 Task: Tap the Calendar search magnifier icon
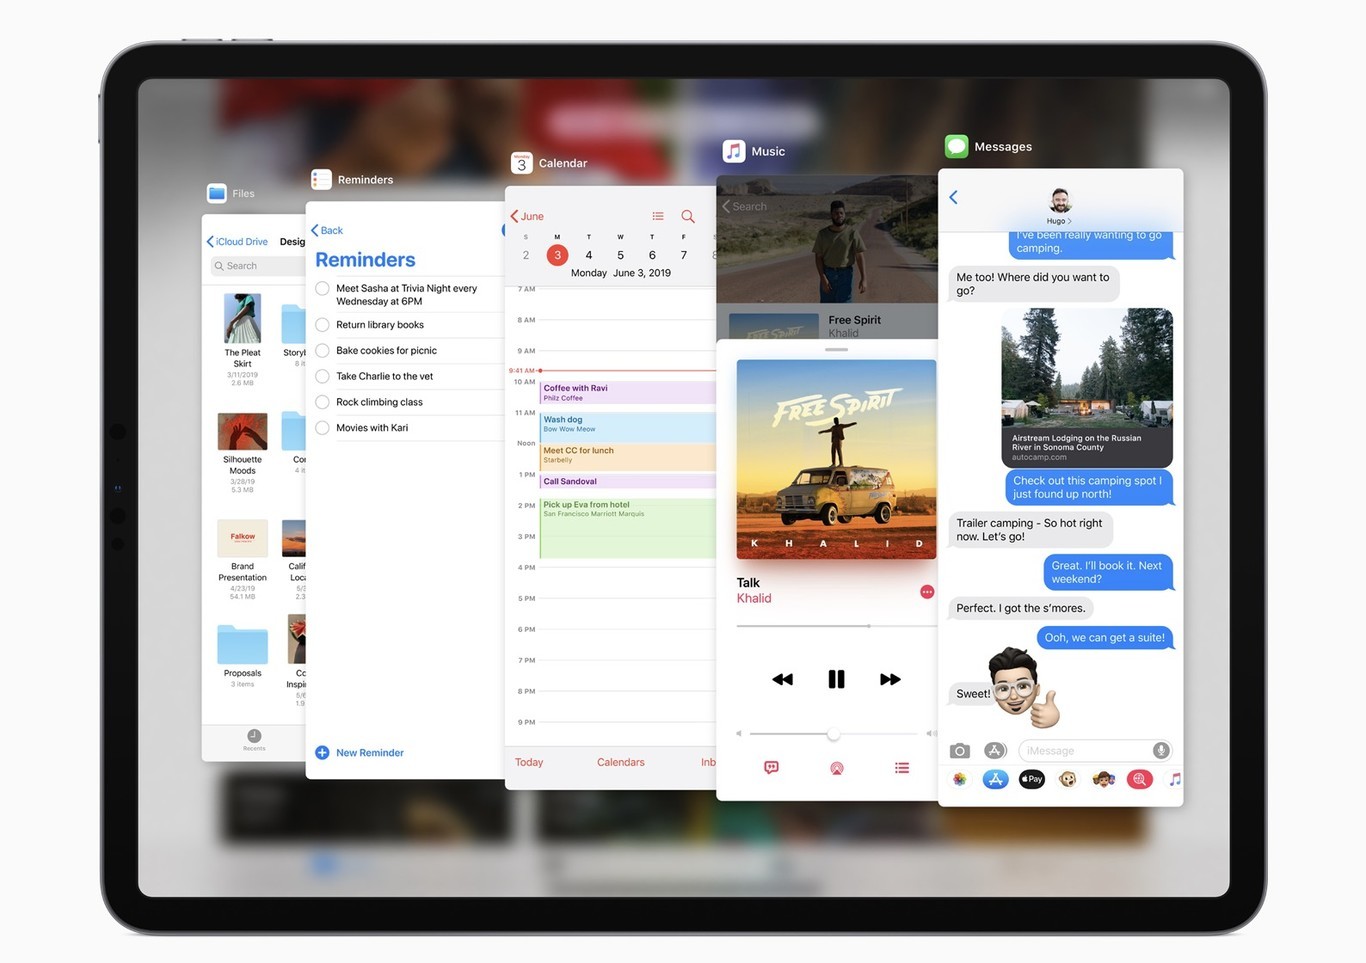(687, 216)
